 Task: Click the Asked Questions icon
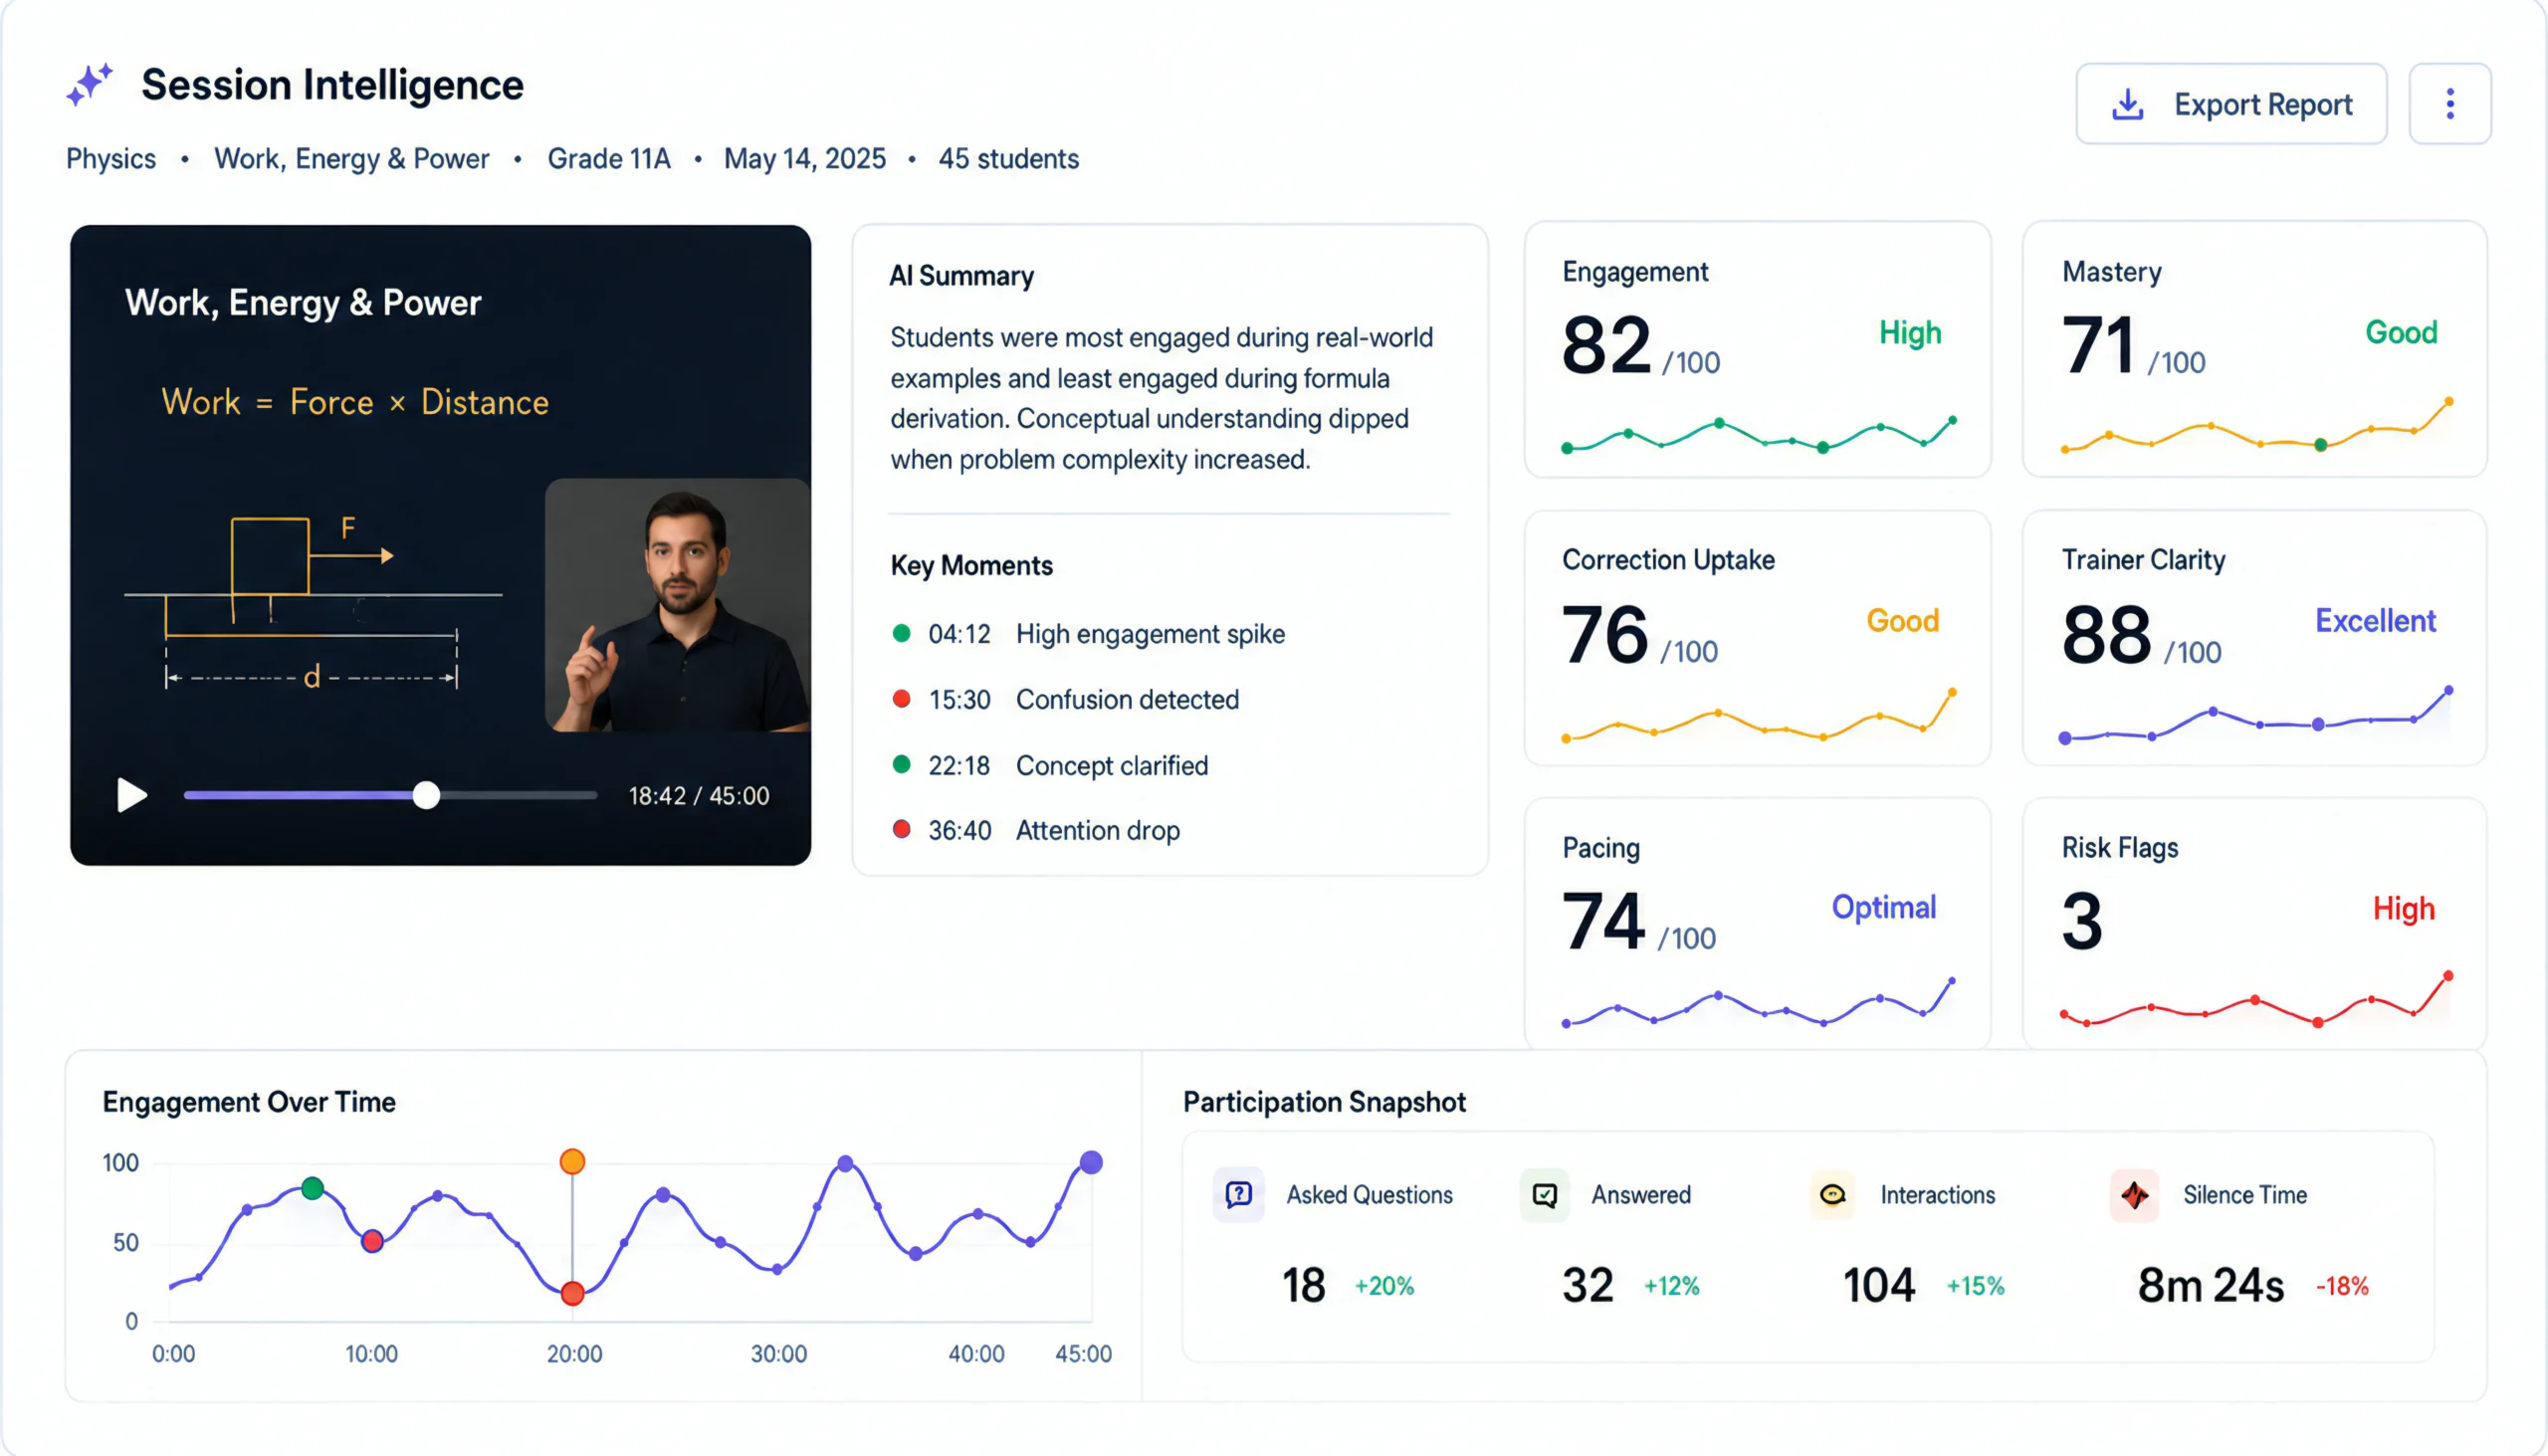pos(1238,1194)
